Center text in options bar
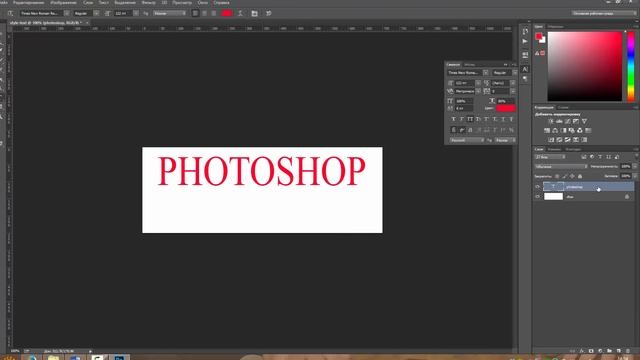 coord(204,13)
